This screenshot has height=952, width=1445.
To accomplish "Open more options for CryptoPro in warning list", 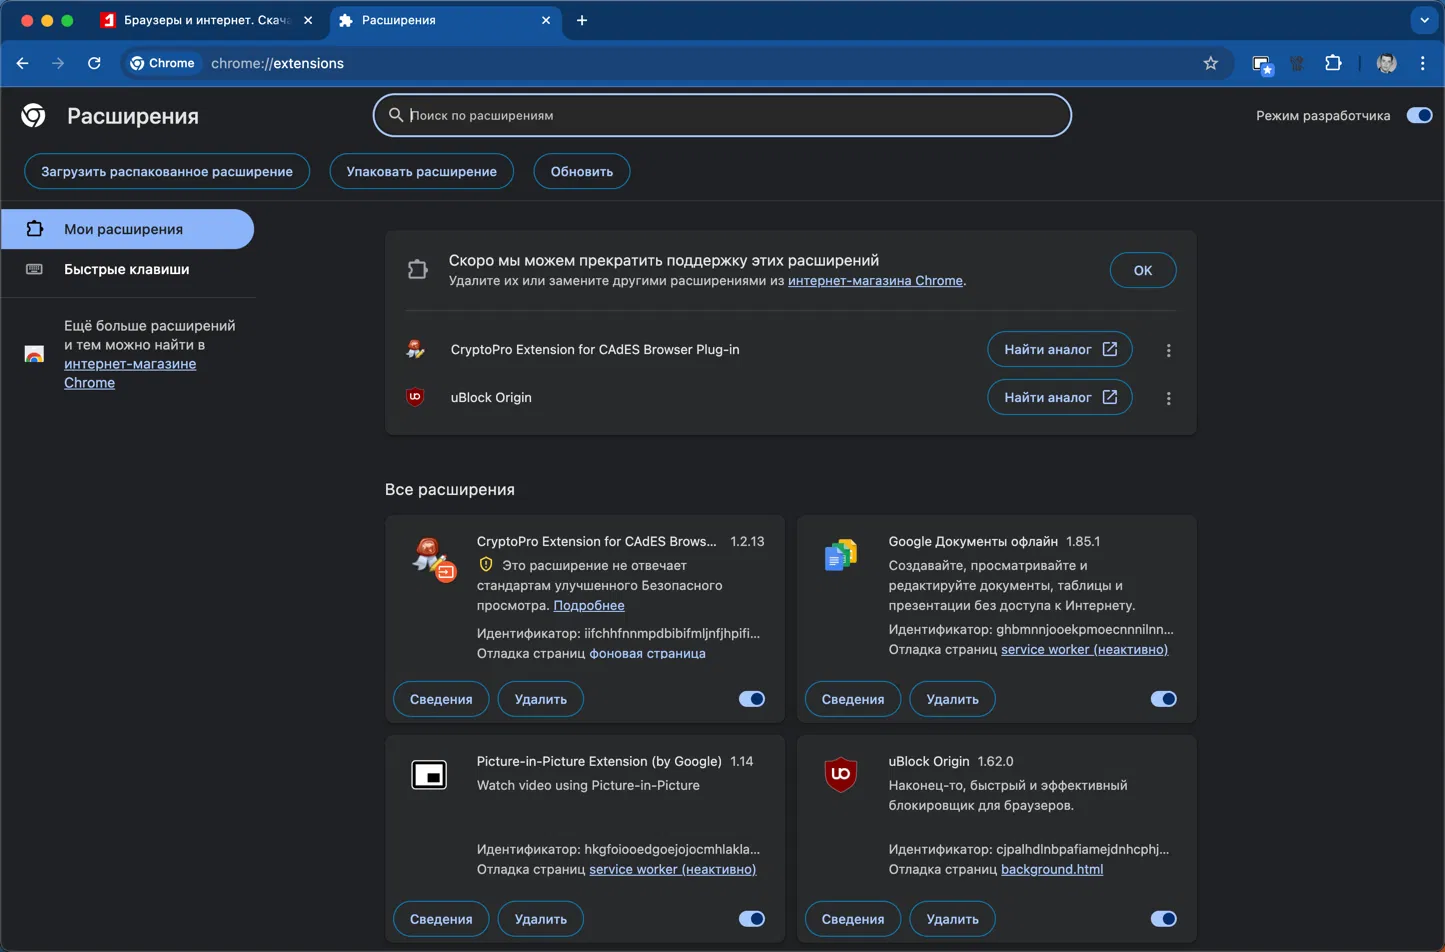I will coord(1168,350).
